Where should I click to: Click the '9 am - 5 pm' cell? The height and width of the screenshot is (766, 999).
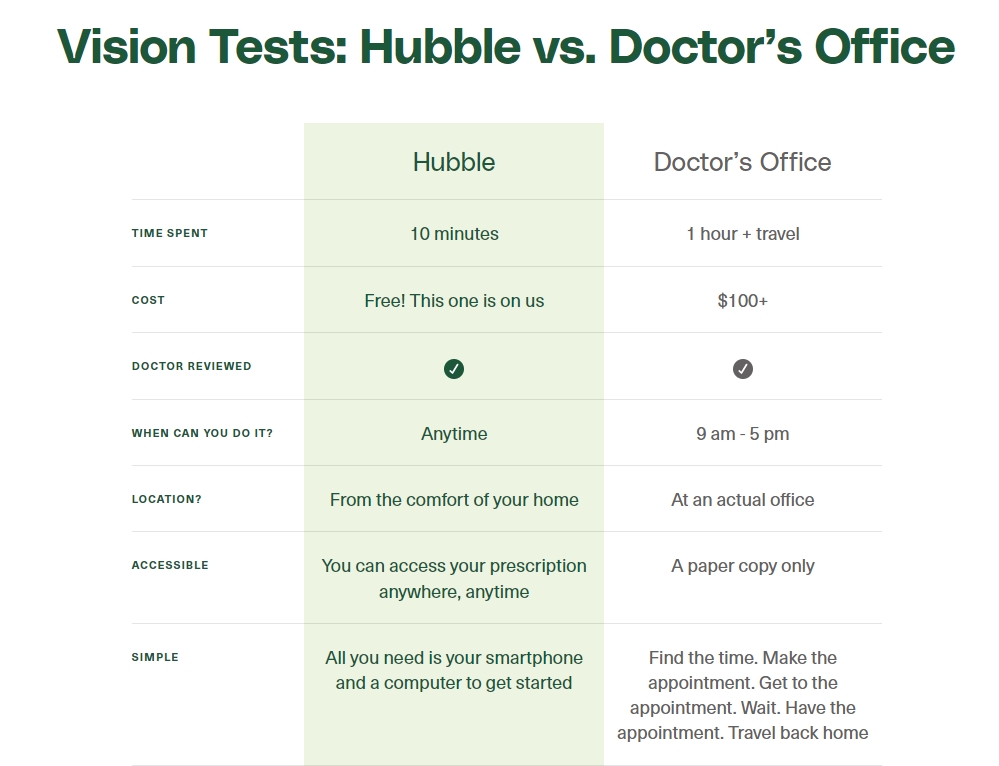743,434
